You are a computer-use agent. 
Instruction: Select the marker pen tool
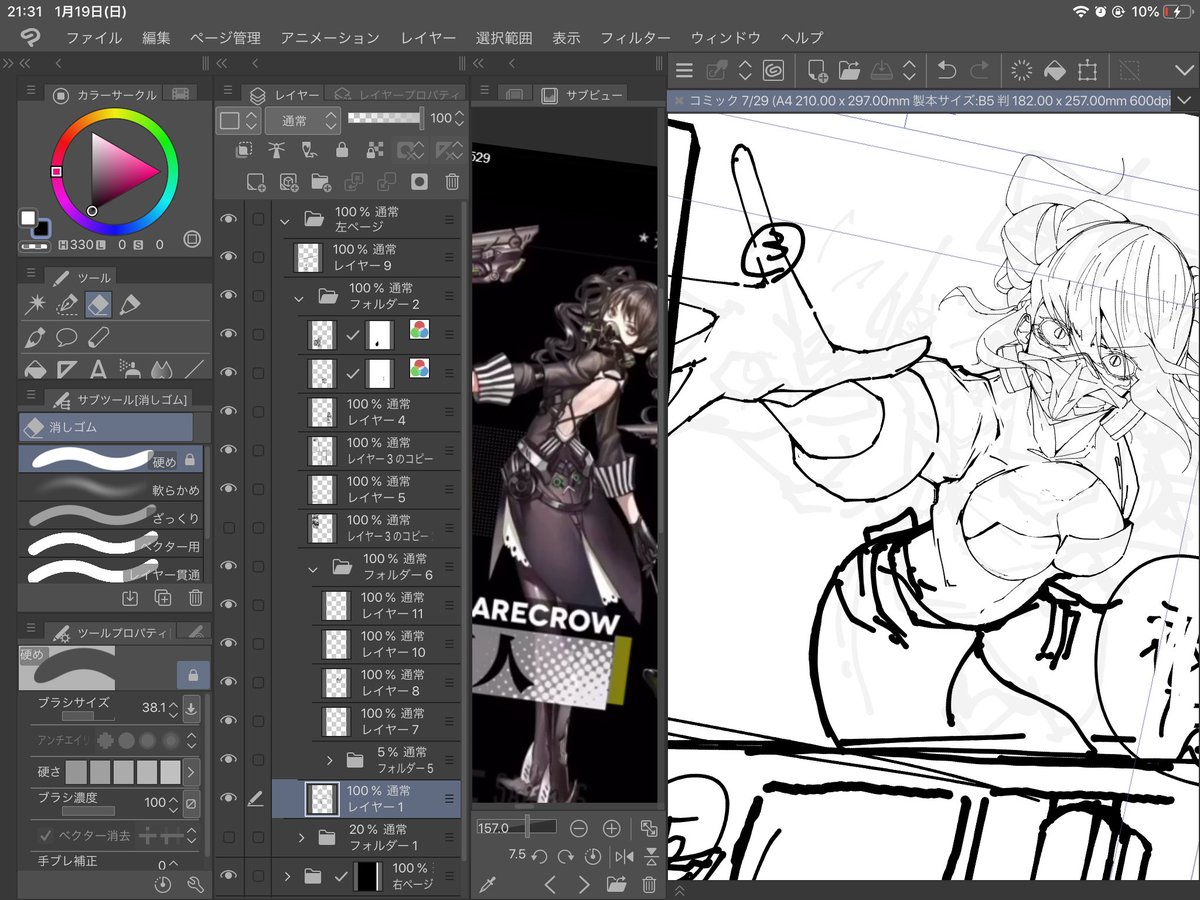(129, 305)
